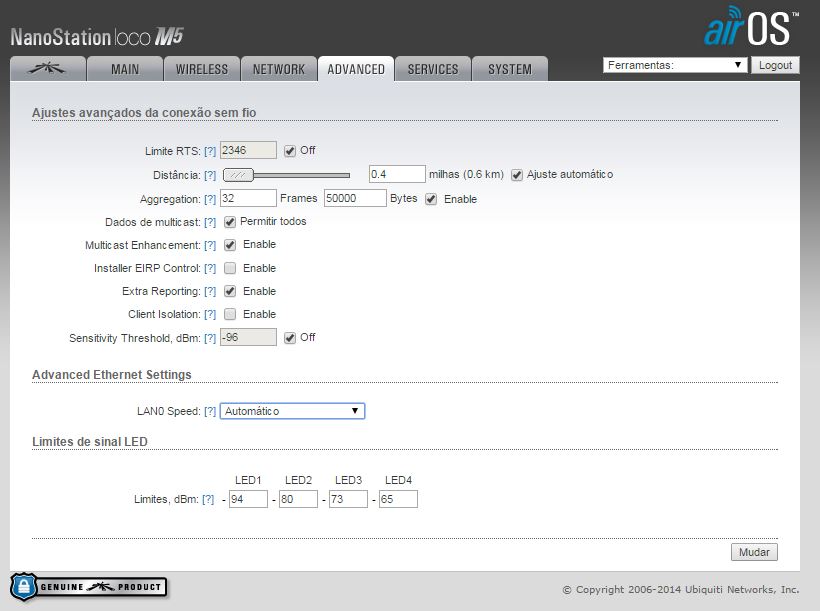
Task: Open help for Client Isolation
Action: tap(210, 314)
